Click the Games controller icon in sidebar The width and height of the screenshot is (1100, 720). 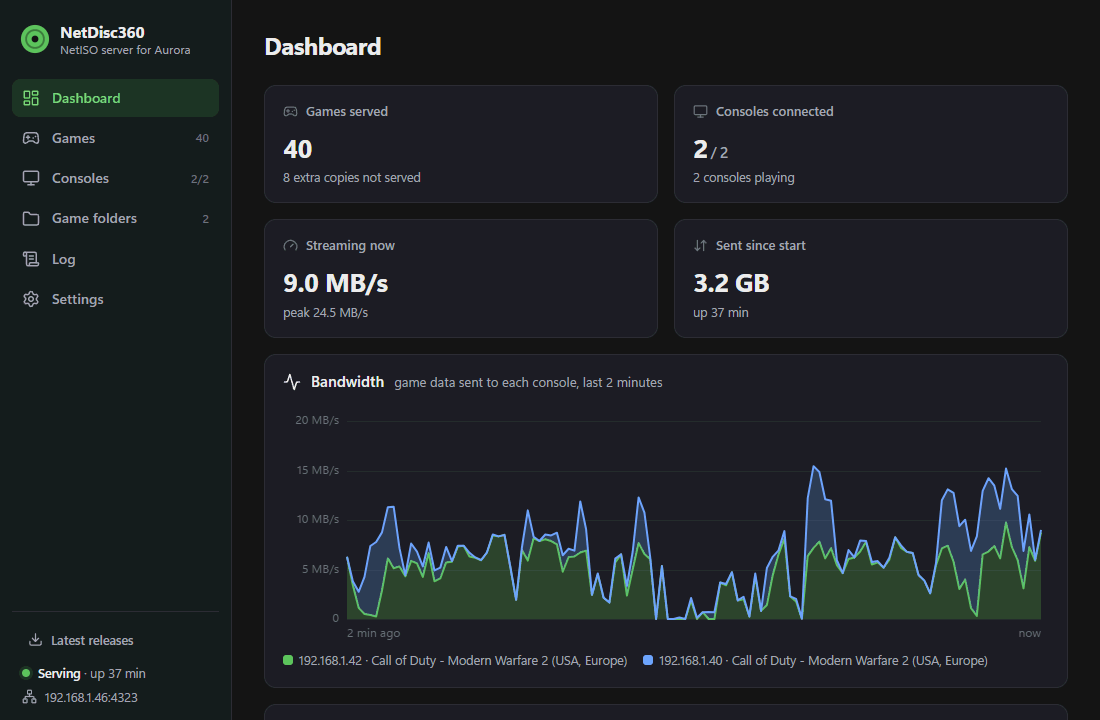click(31, 138)
